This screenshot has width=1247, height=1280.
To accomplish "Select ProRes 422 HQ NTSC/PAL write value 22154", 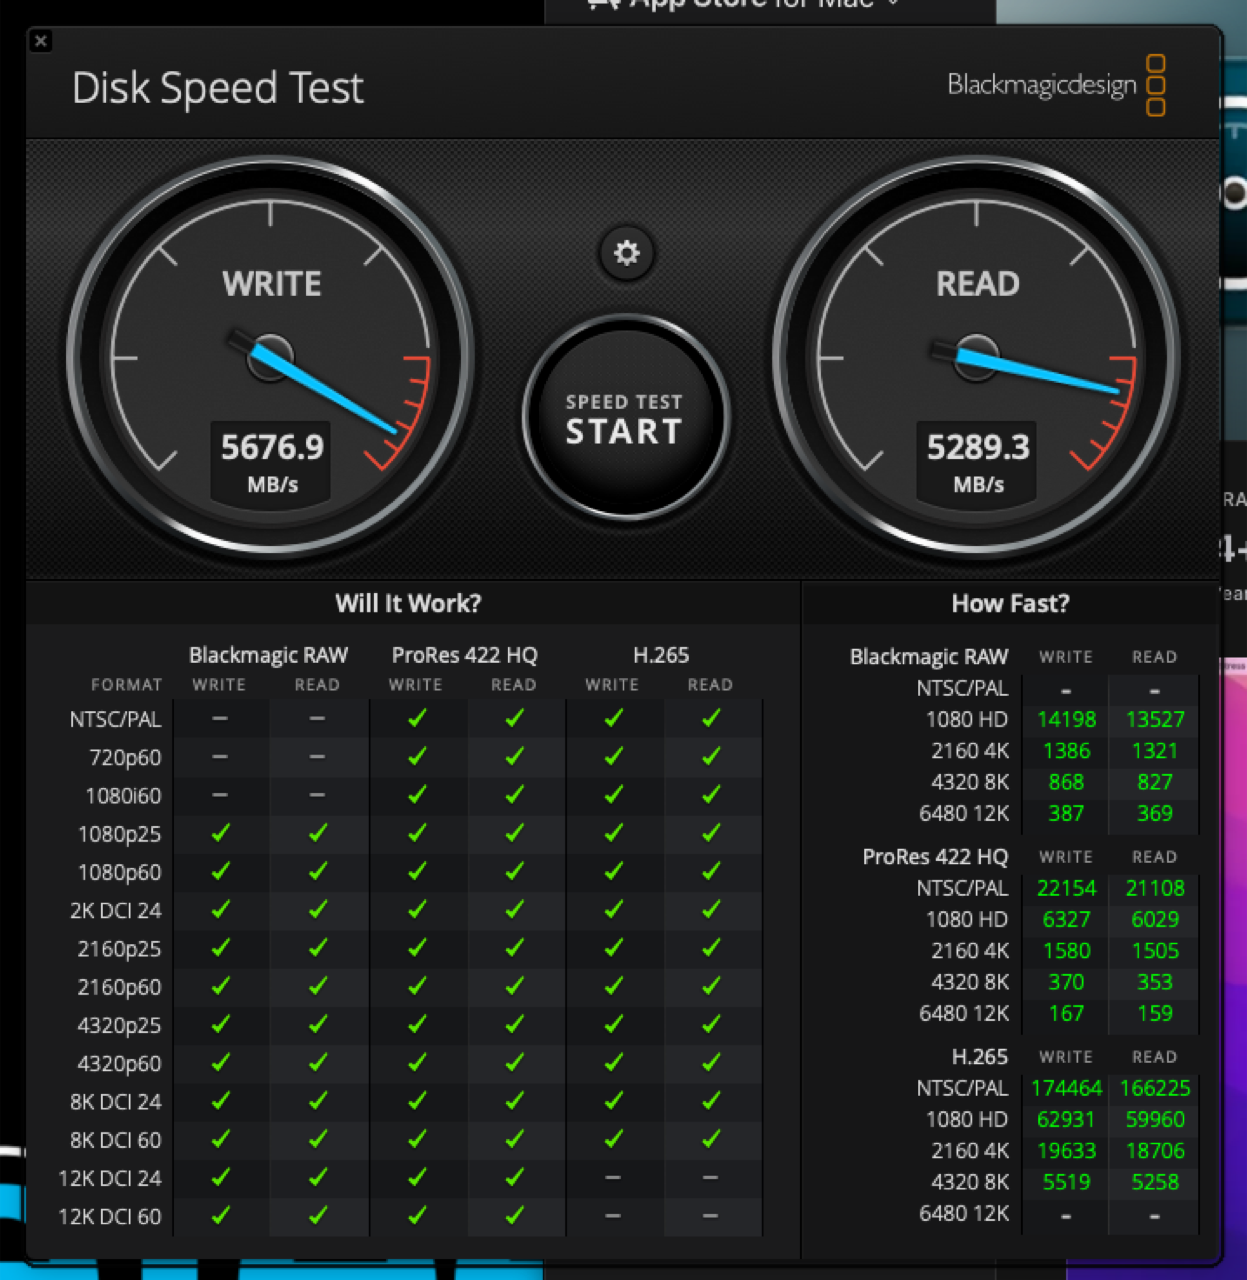I will pyautogui.click(x=1066, y=888).
